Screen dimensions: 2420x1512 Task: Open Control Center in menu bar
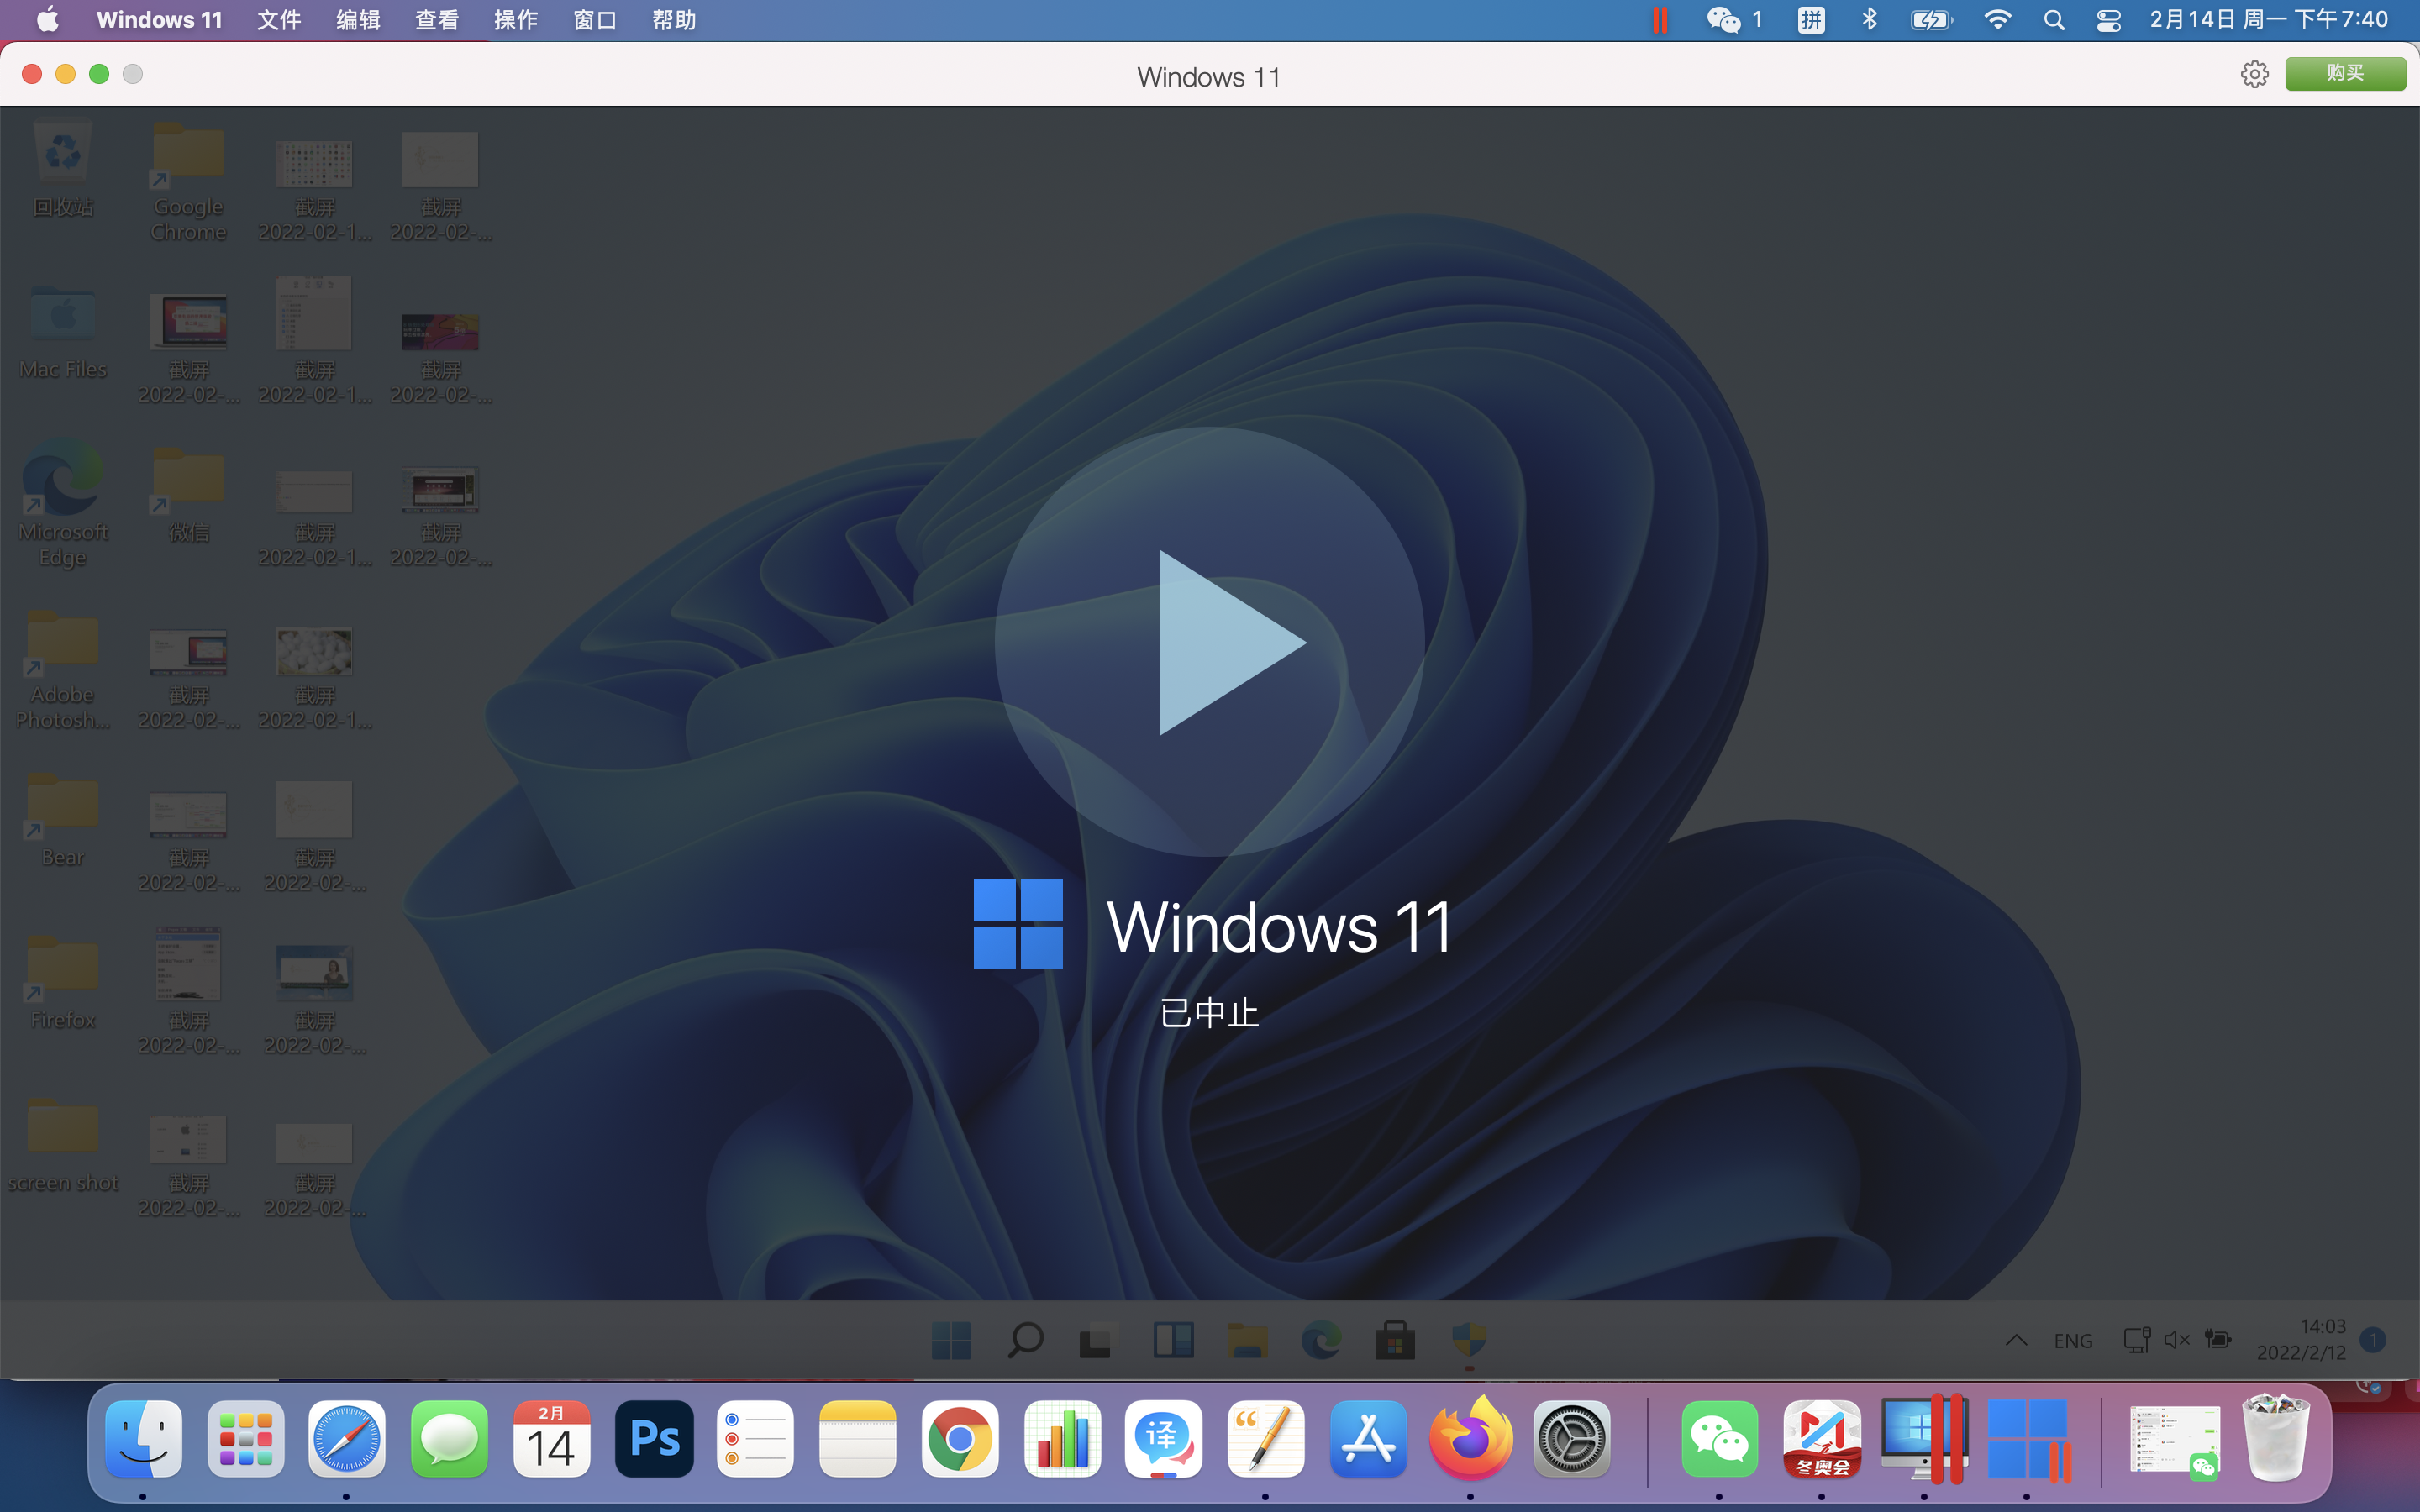click(x=2109, y=20)
